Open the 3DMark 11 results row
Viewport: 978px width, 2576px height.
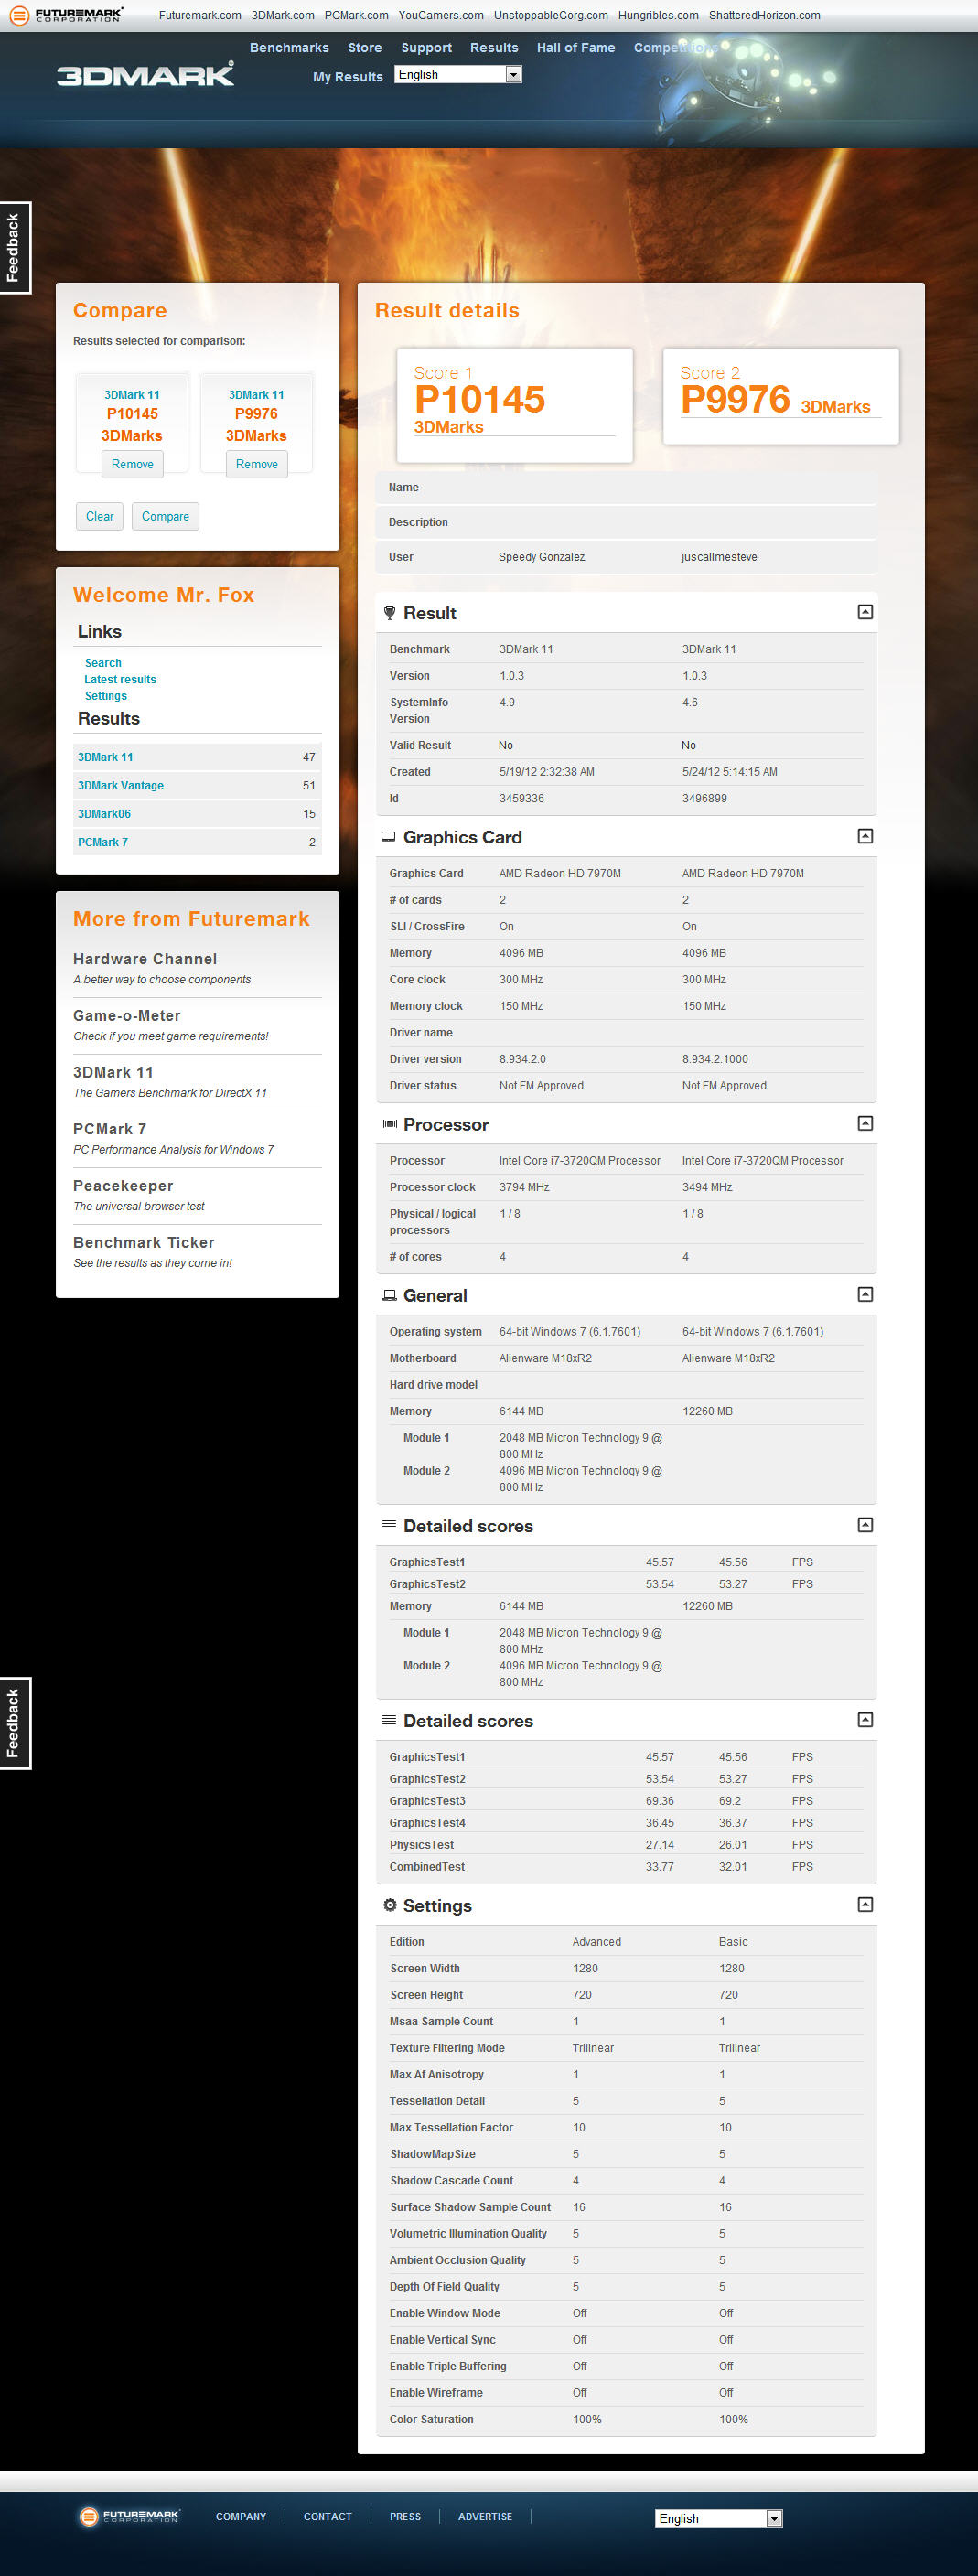(197, 757)
